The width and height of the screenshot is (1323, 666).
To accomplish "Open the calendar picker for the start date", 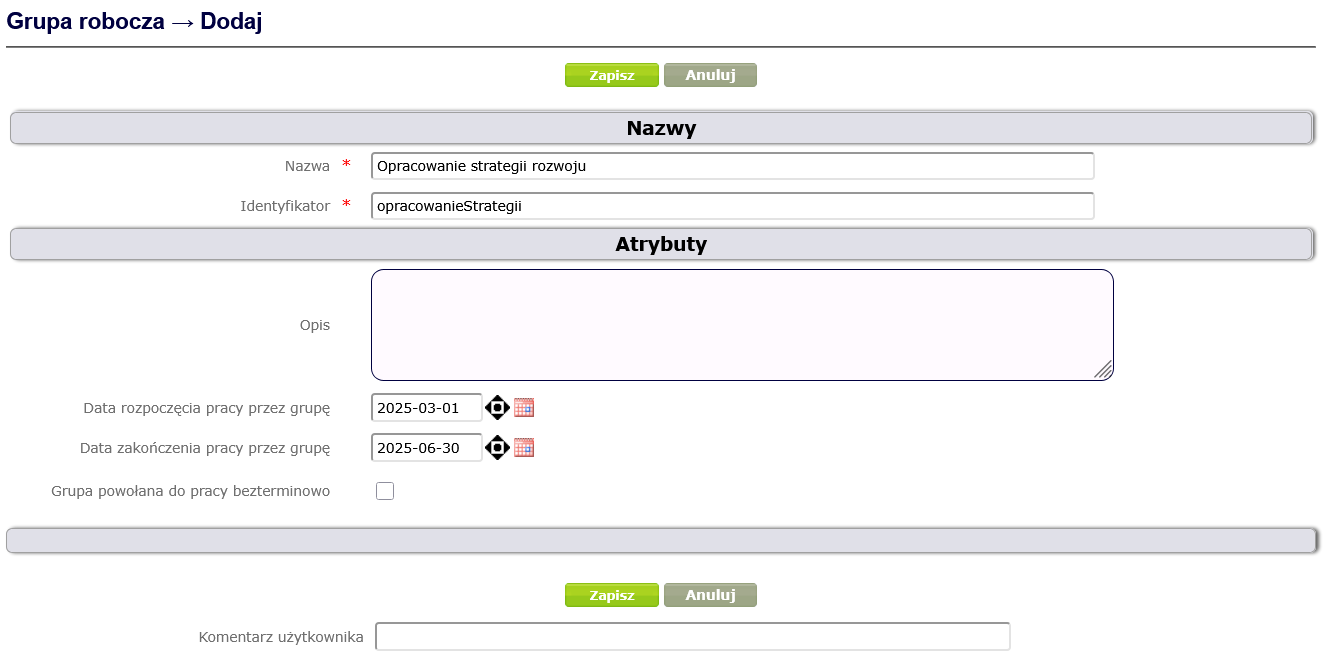I will click(x=524, y=407).
